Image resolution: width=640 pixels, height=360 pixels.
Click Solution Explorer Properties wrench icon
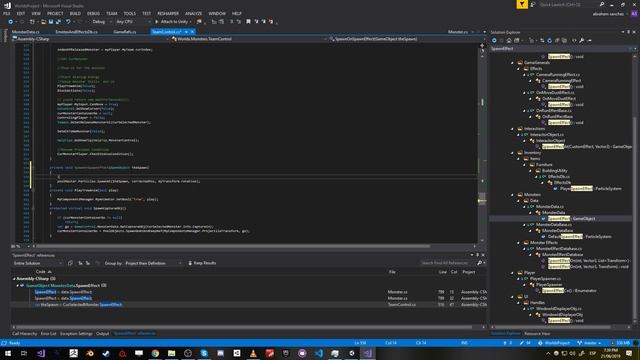click(x=581, y=40)
